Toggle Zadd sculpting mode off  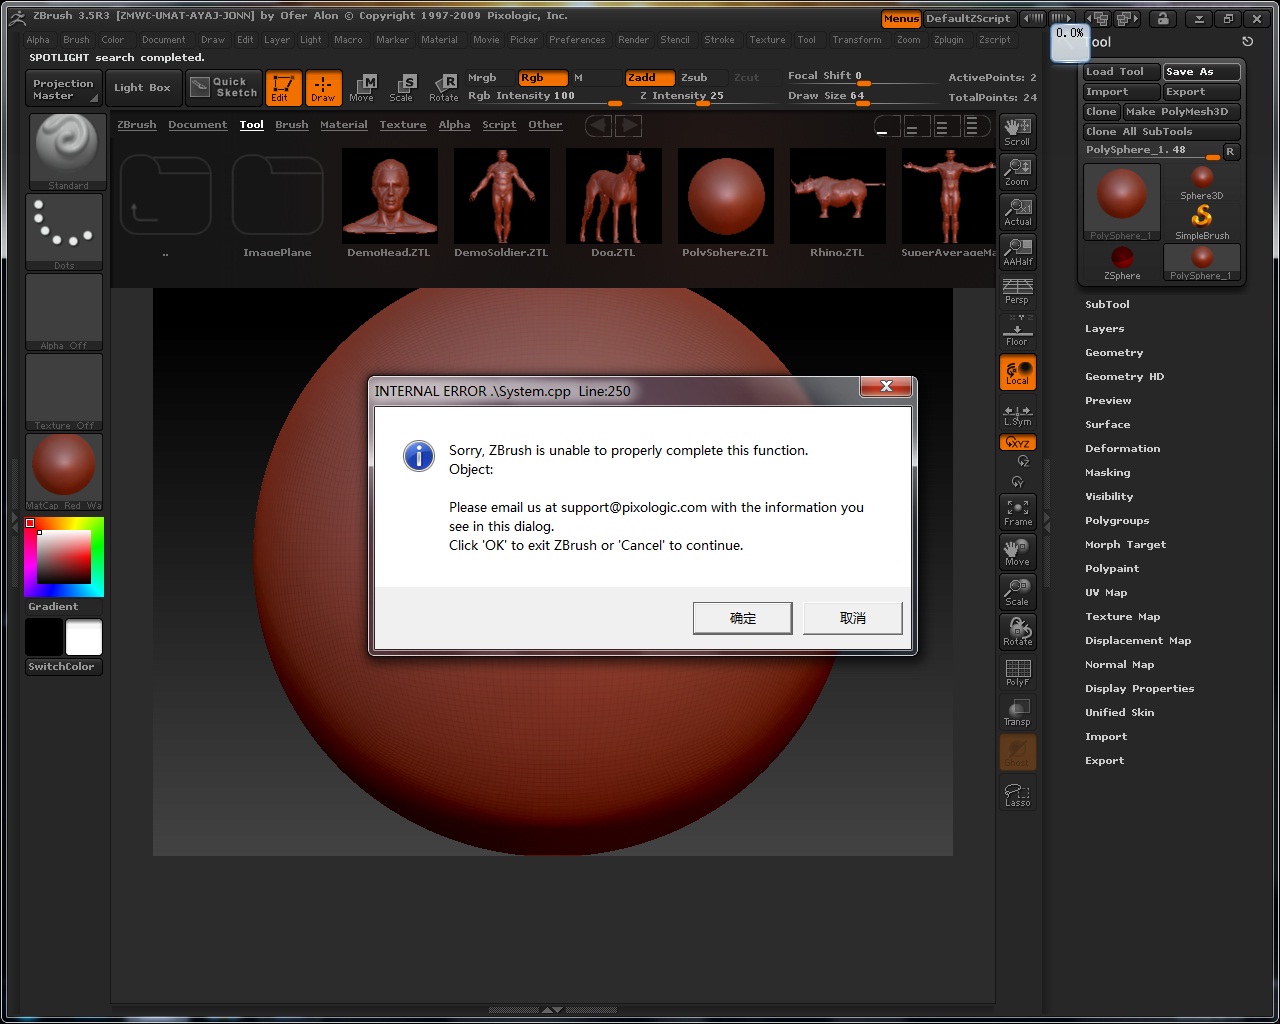(x=649, y=77)
